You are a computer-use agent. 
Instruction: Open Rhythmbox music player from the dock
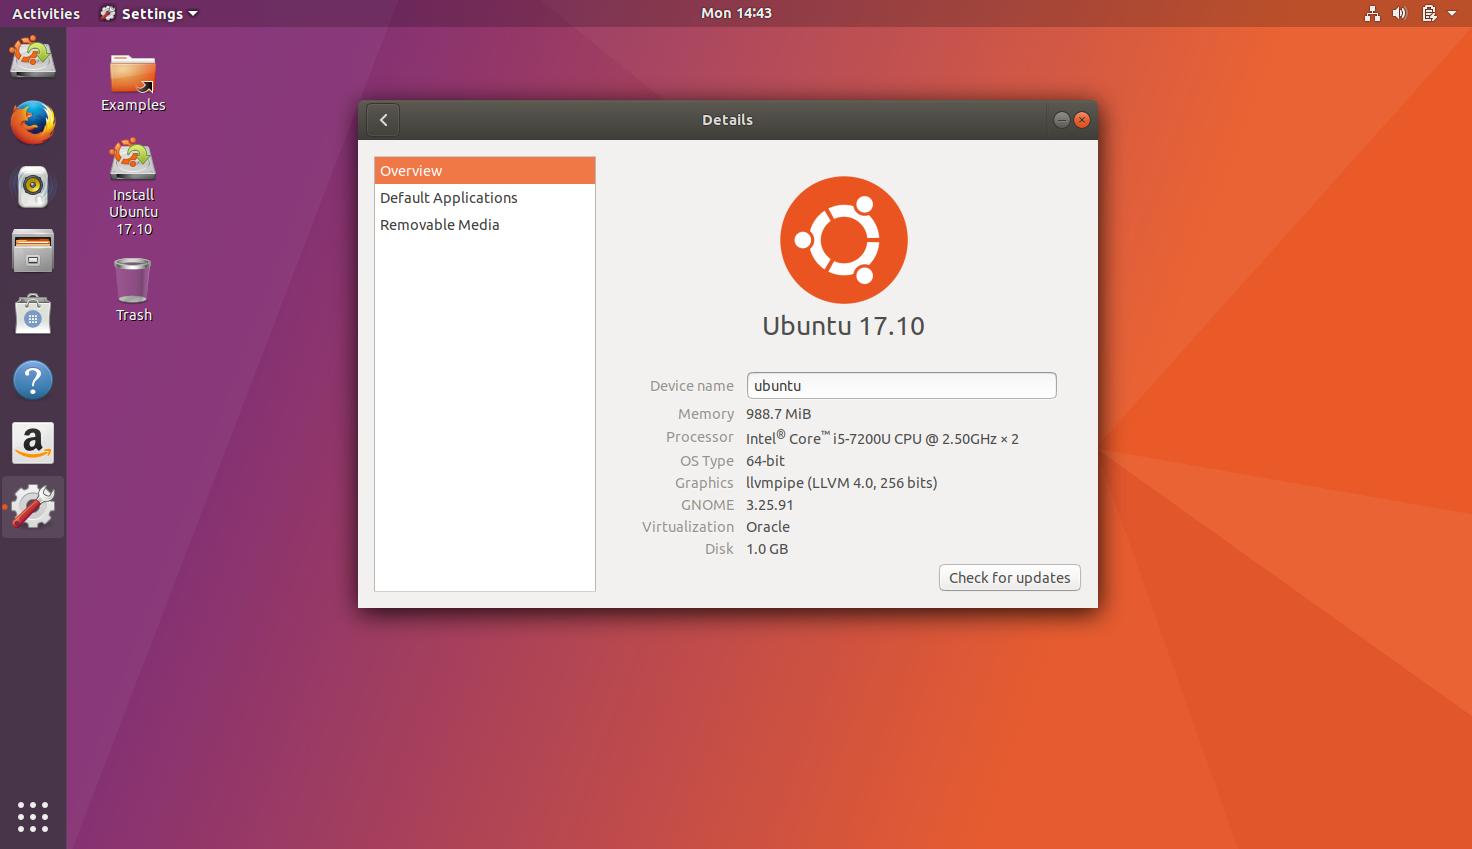click(x=33, y=186)
